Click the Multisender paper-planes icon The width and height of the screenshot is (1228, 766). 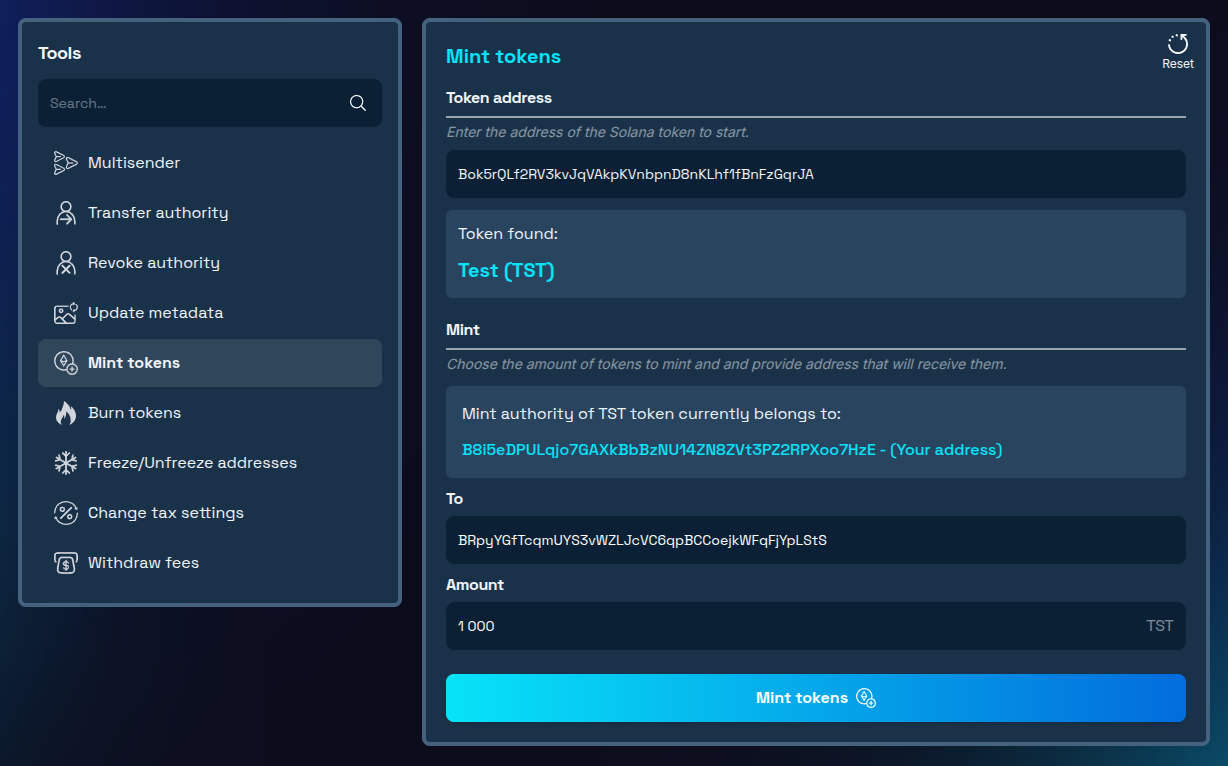pyautogui.click(x=65, y=163)
